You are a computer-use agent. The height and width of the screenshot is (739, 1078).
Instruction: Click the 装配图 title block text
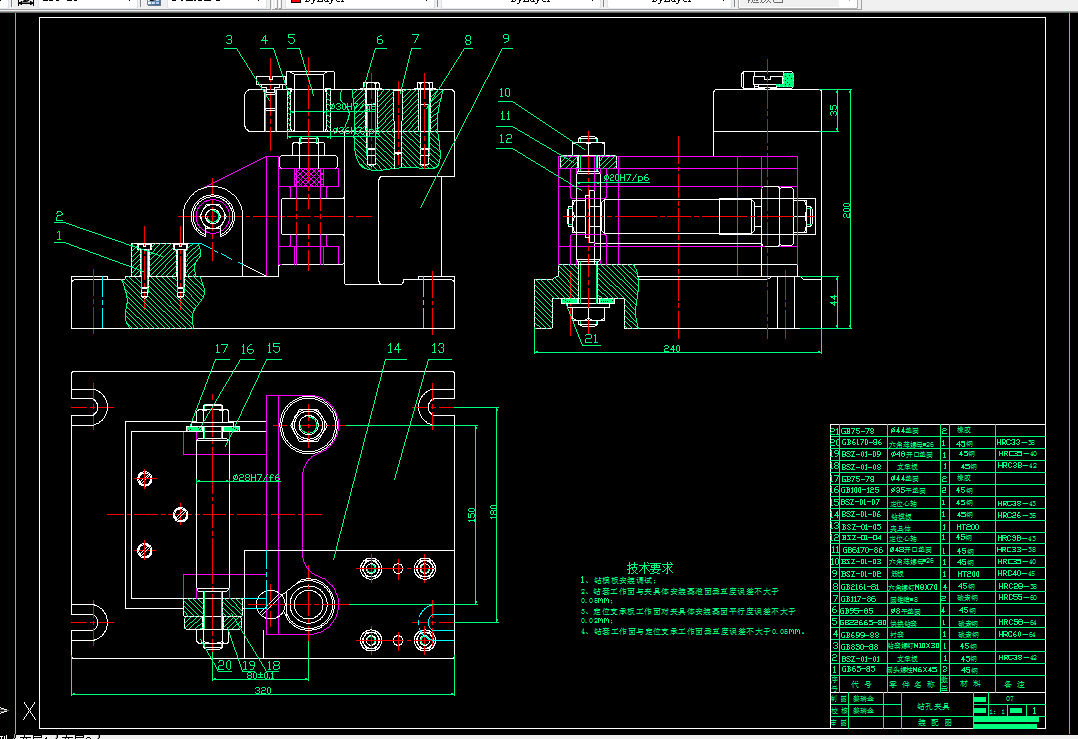click(x=935, y=723)
